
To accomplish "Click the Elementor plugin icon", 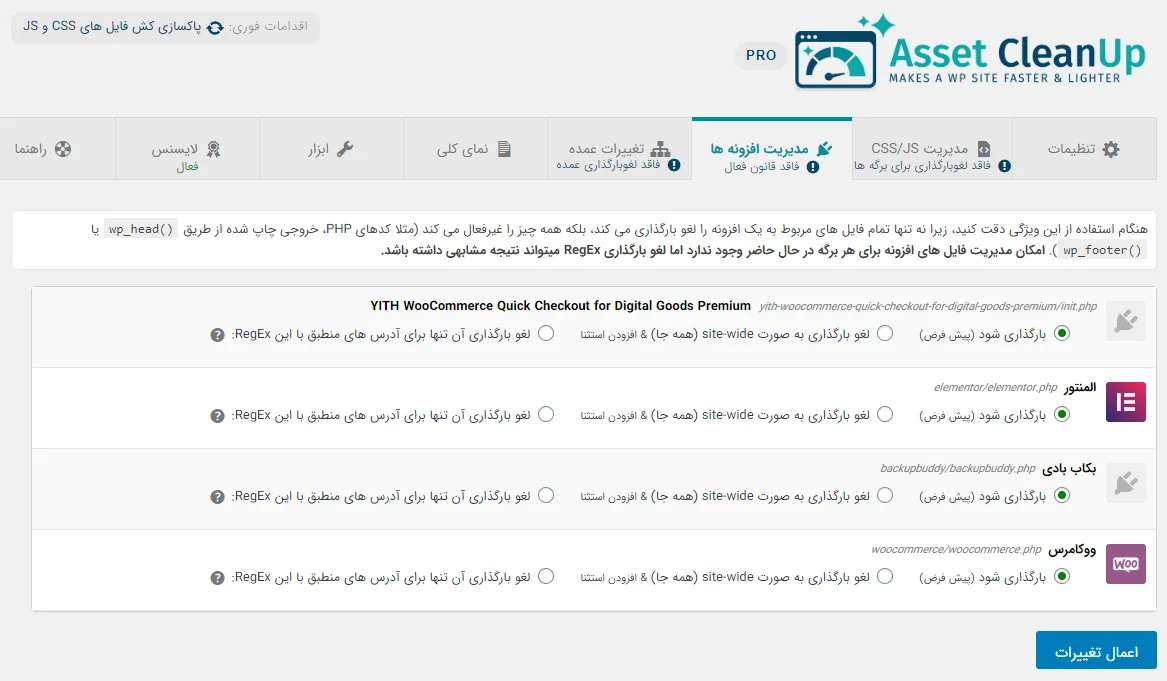I will click(1125, 402).
